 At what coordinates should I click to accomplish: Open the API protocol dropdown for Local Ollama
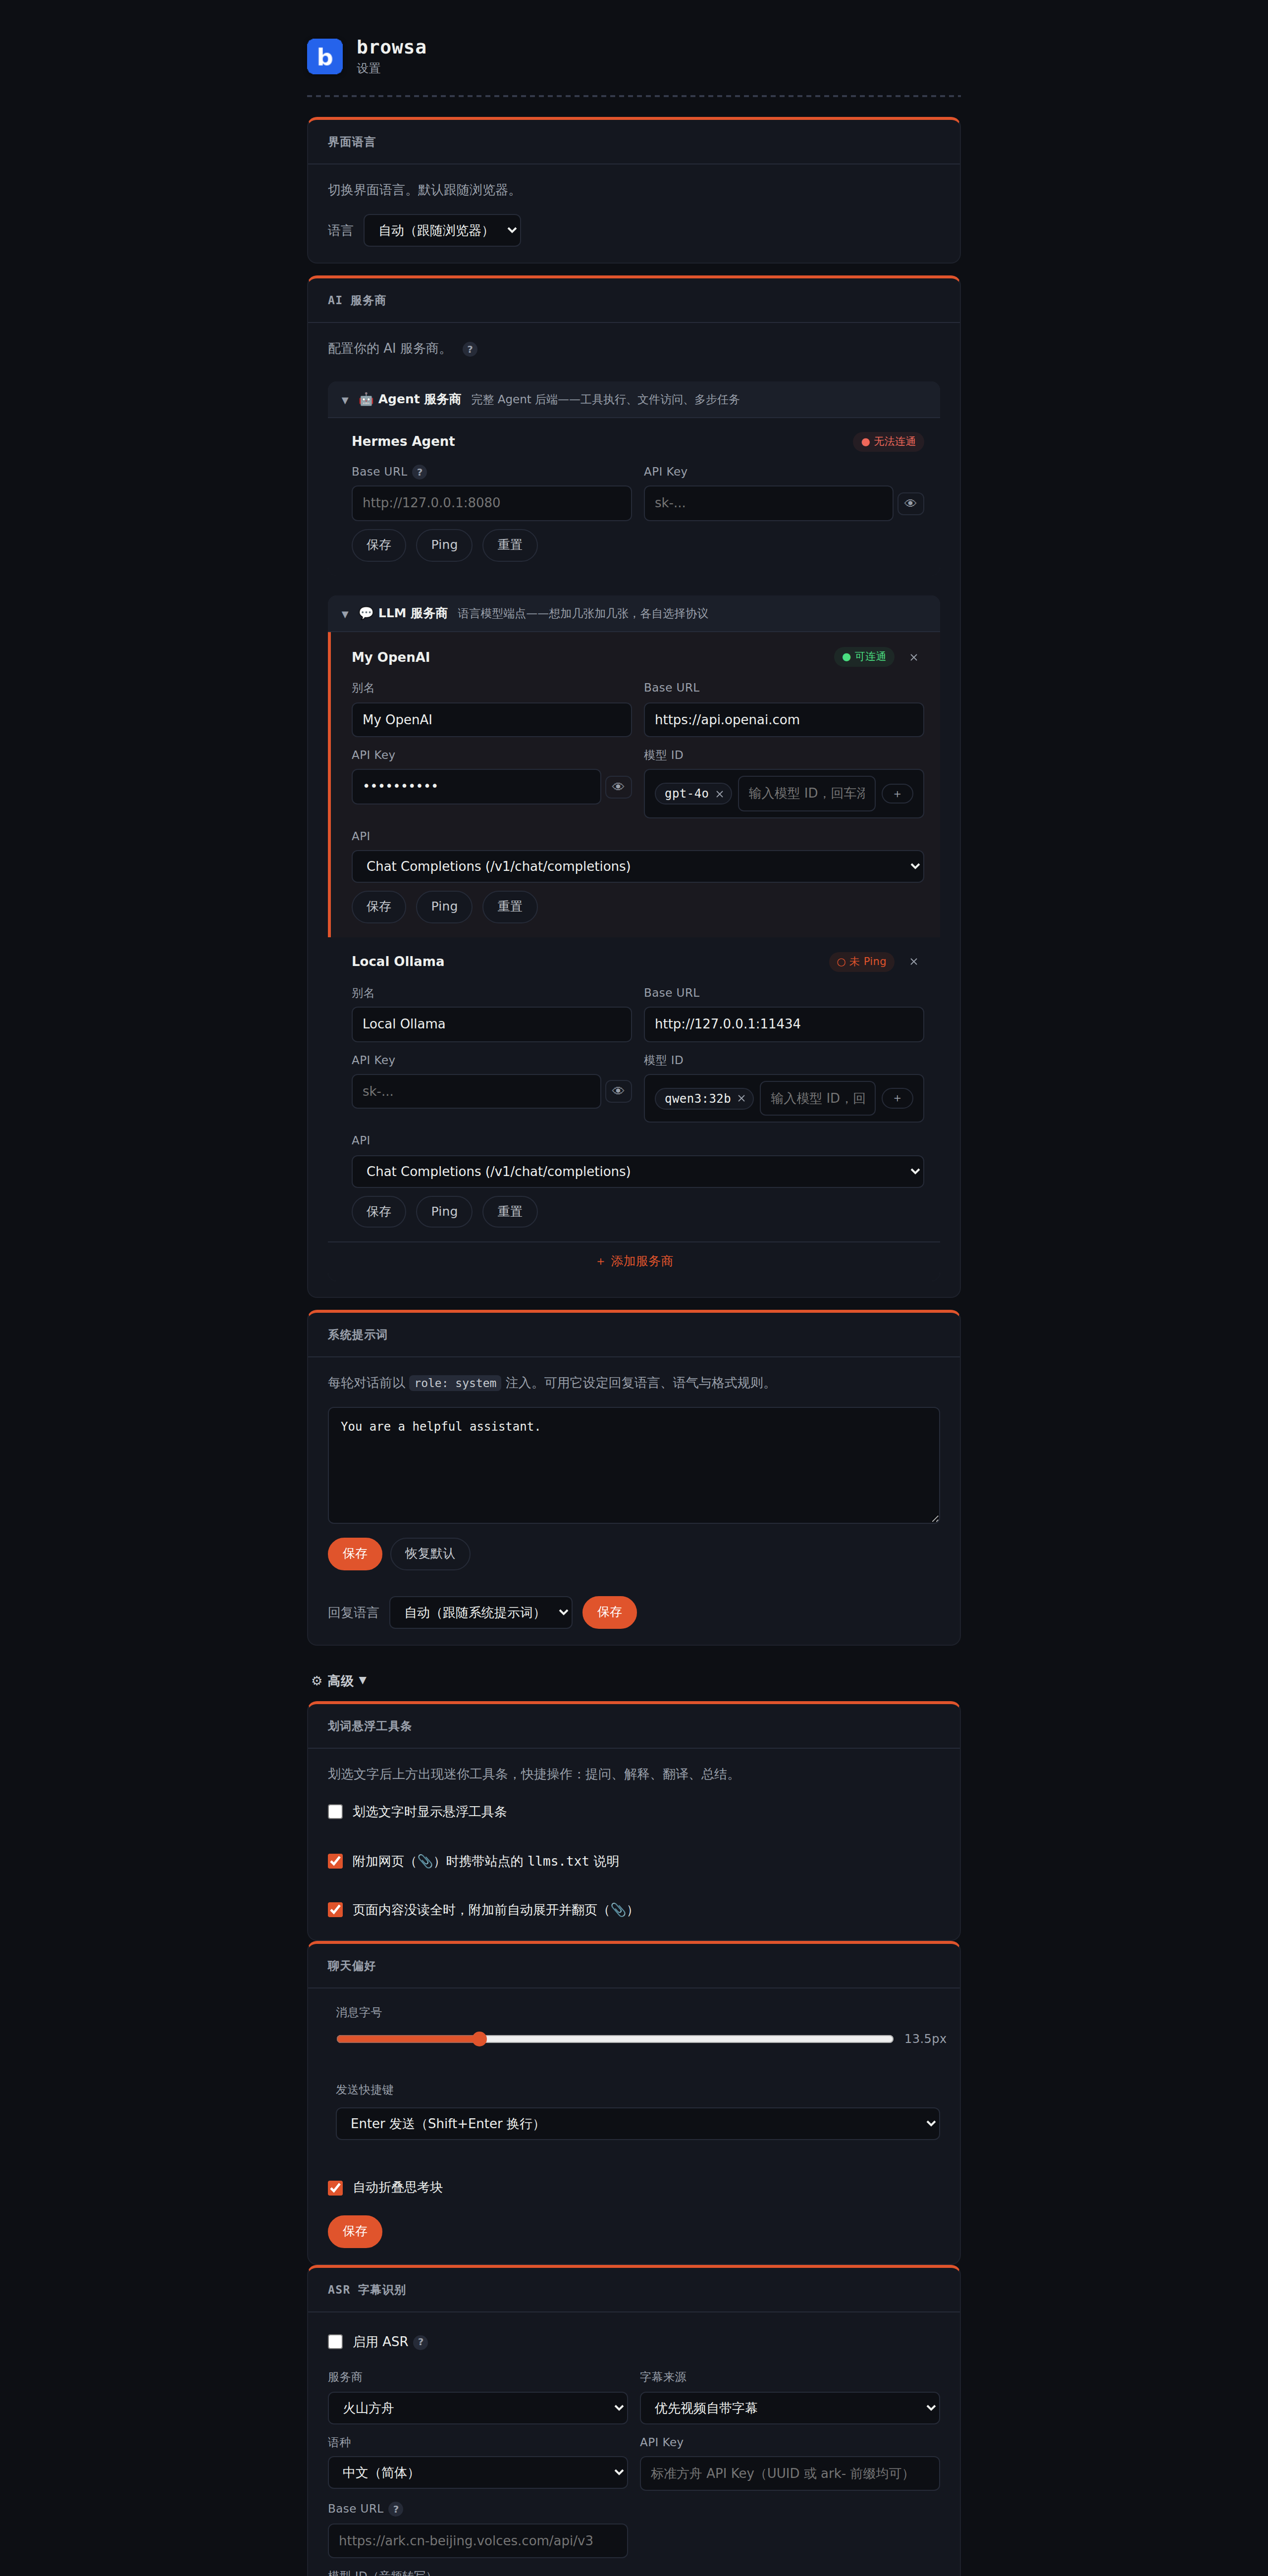637,1171
